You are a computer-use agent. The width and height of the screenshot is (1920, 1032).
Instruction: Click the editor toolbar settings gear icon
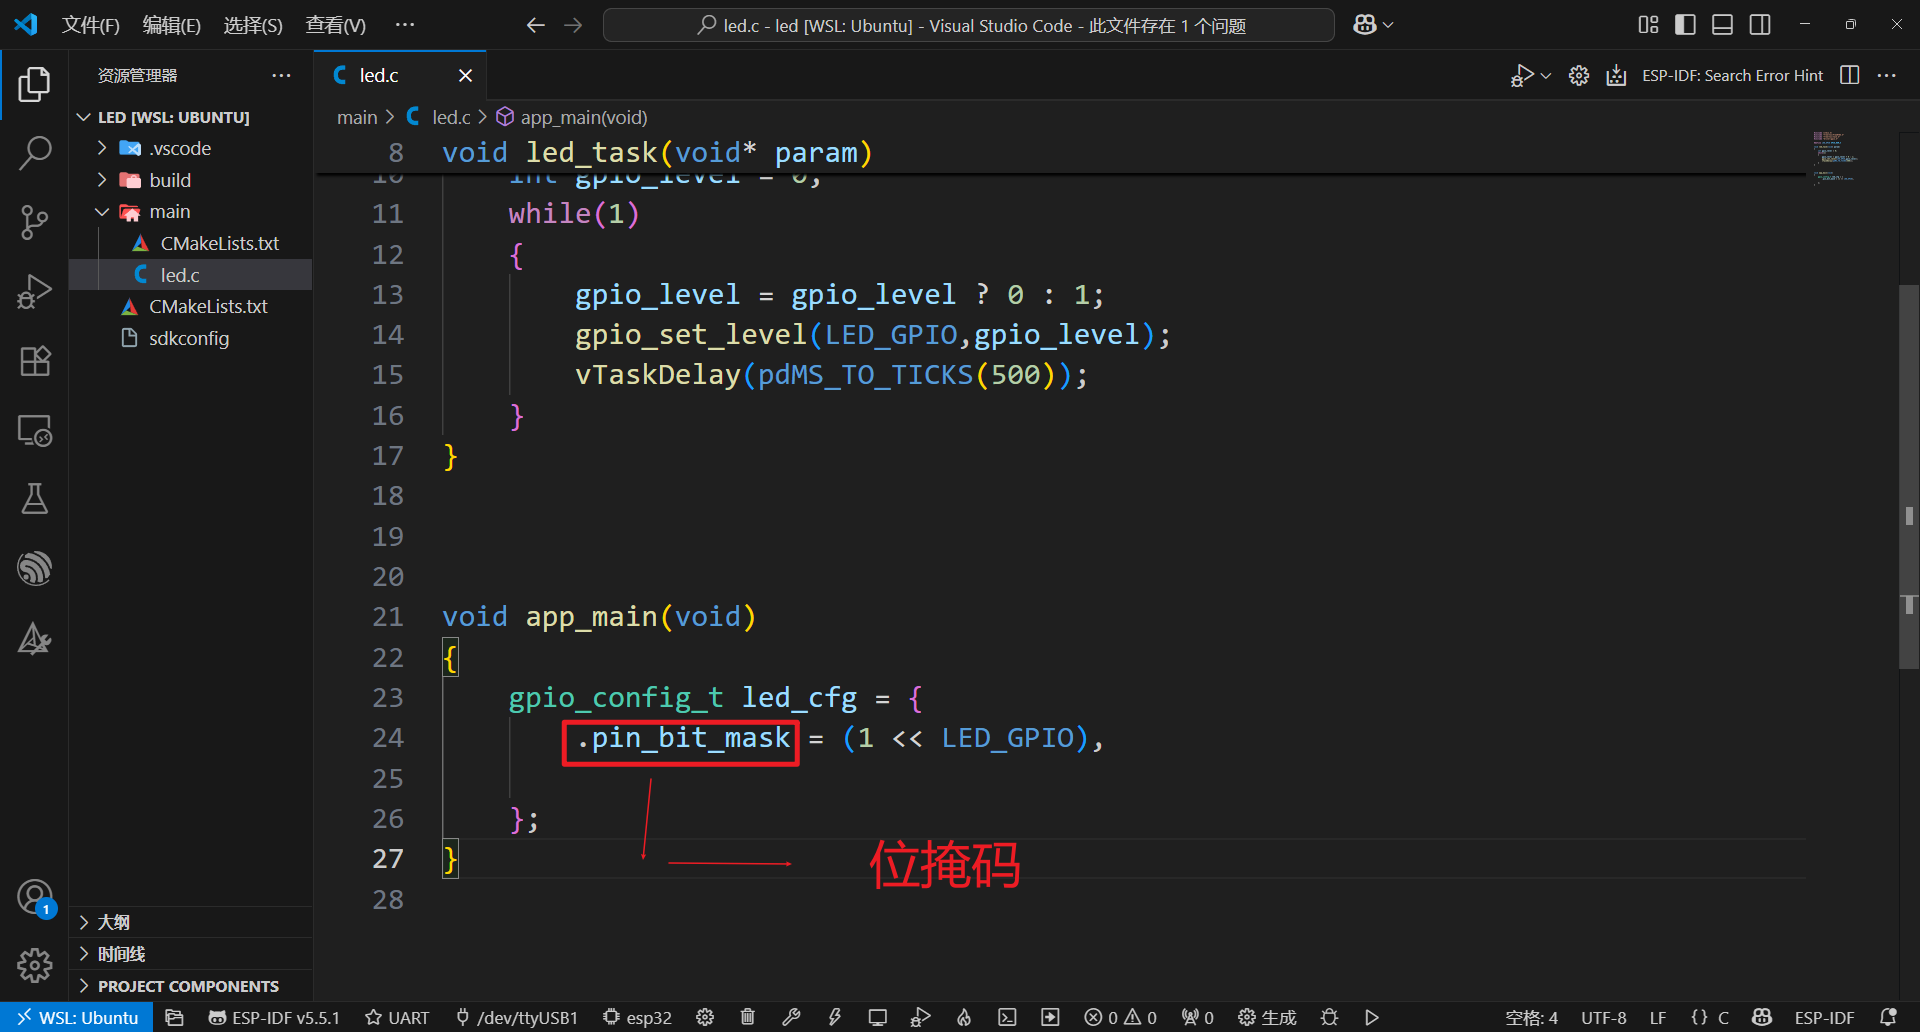coord(1579,75)
